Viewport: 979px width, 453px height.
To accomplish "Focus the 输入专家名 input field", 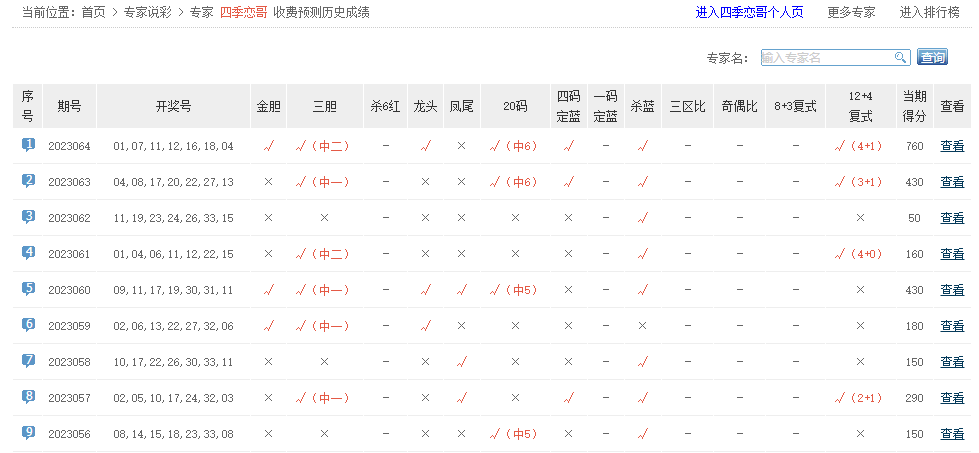I will pyautogui.click(x=826, y=58).
